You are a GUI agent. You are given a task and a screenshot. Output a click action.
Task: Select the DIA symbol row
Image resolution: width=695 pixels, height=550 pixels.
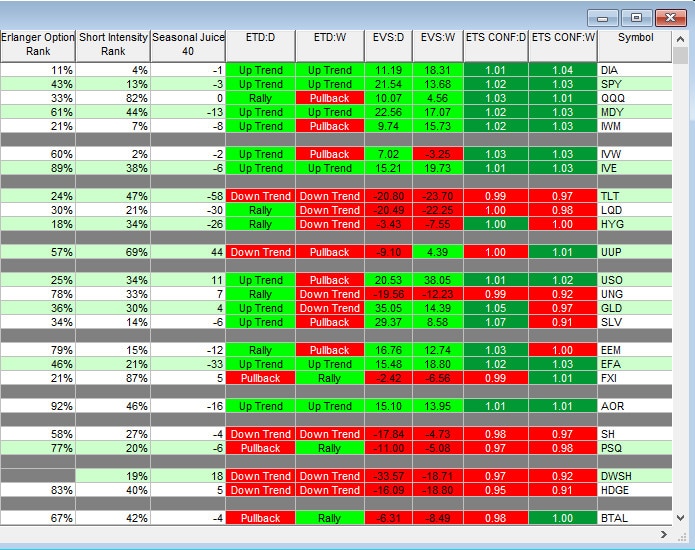tap(336, 70)
